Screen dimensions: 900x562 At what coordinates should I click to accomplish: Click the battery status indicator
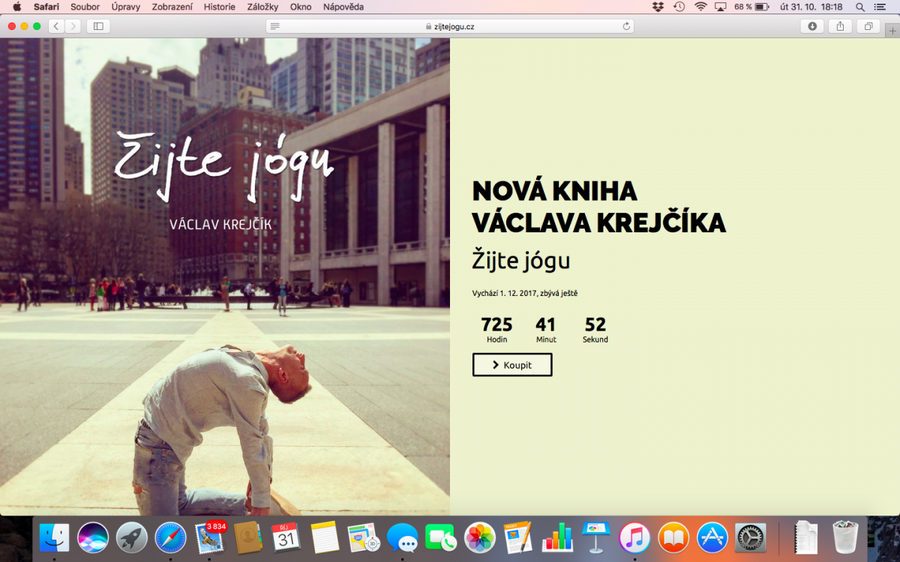[751, 7]
